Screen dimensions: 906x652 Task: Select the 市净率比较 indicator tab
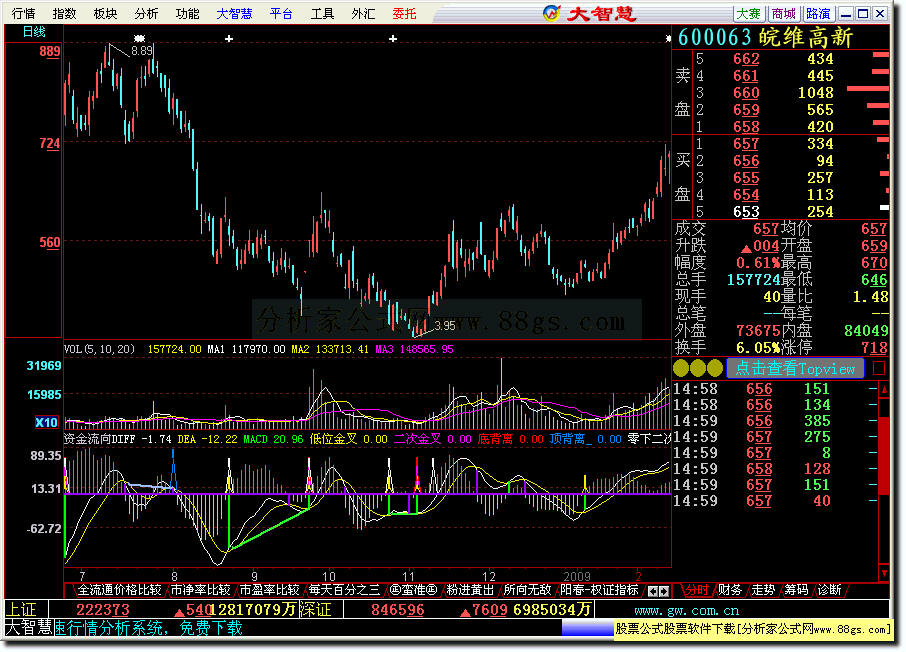click(200, 590)
